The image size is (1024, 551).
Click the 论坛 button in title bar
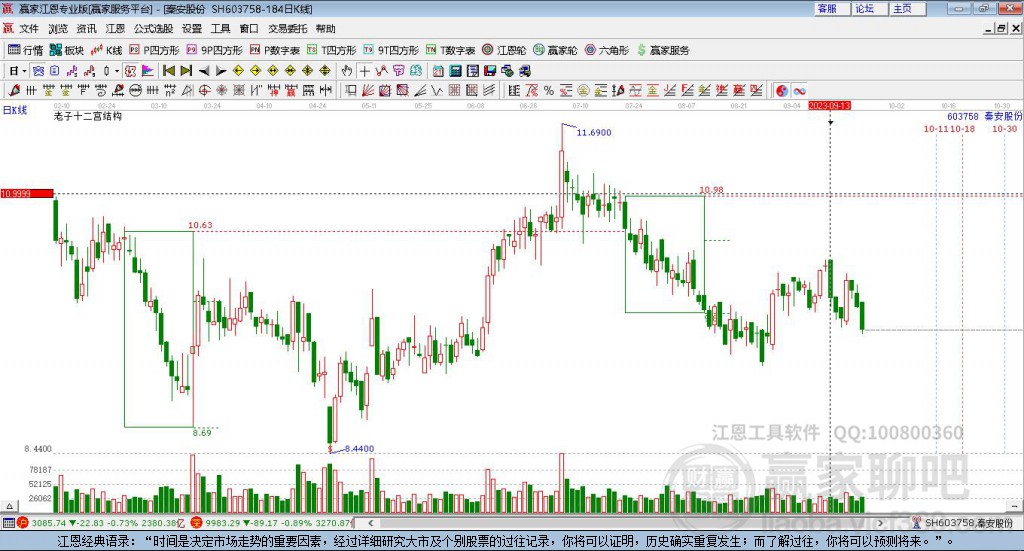click(870, 8)
